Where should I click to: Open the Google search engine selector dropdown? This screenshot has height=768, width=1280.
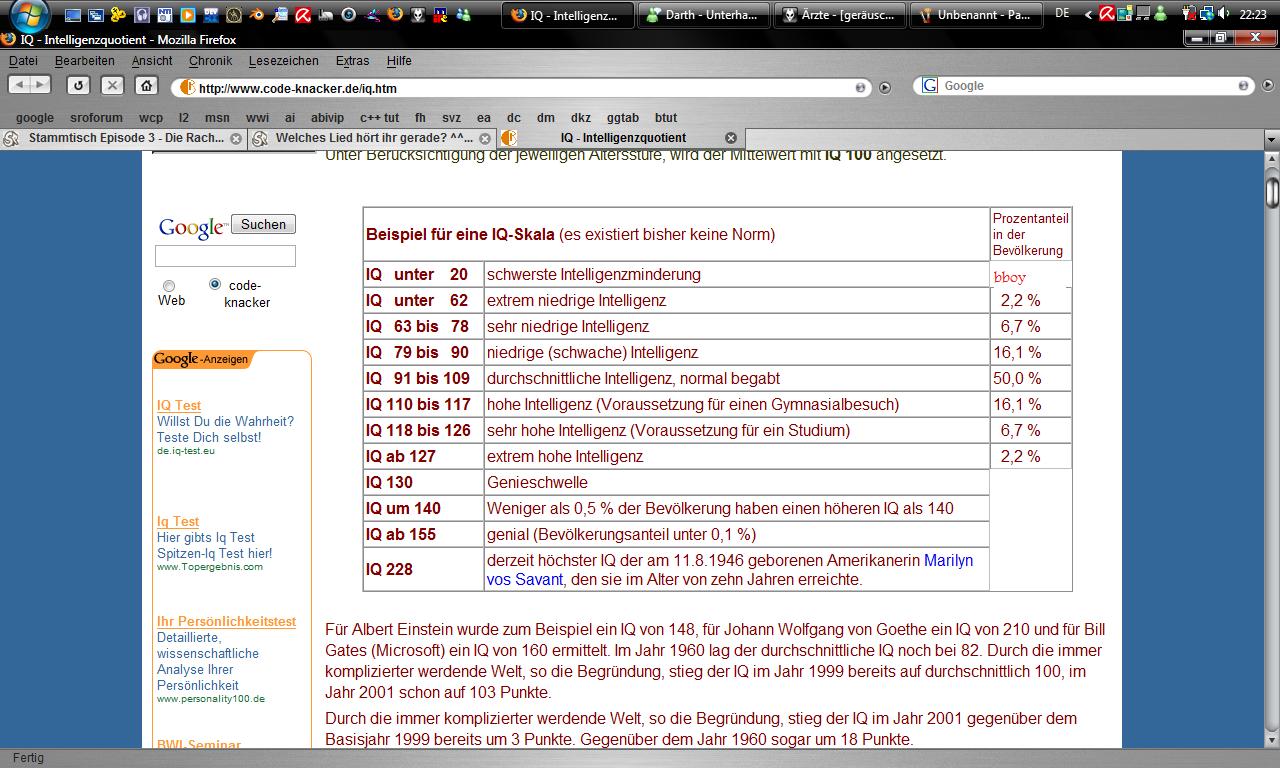930,86
